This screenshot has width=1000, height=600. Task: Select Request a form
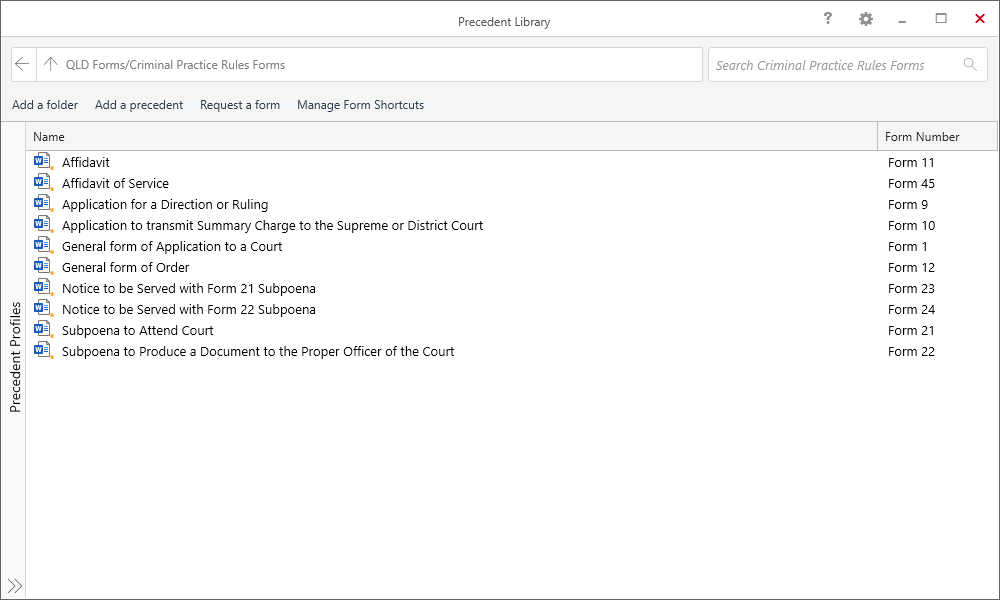point(240,105)
